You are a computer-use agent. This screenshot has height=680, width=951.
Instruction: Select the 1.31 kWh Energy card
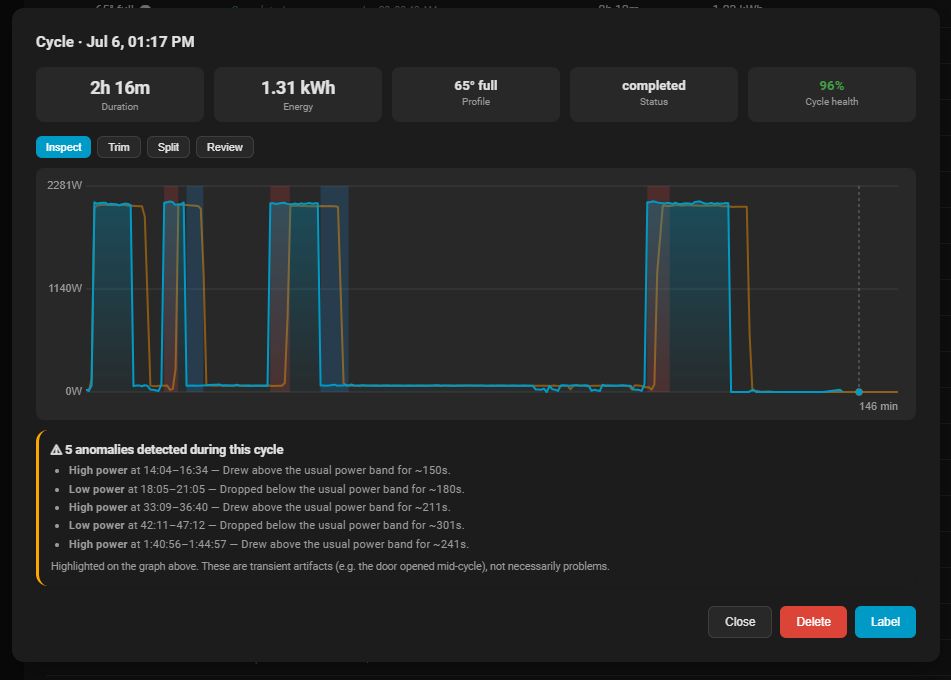coord(298,95)
